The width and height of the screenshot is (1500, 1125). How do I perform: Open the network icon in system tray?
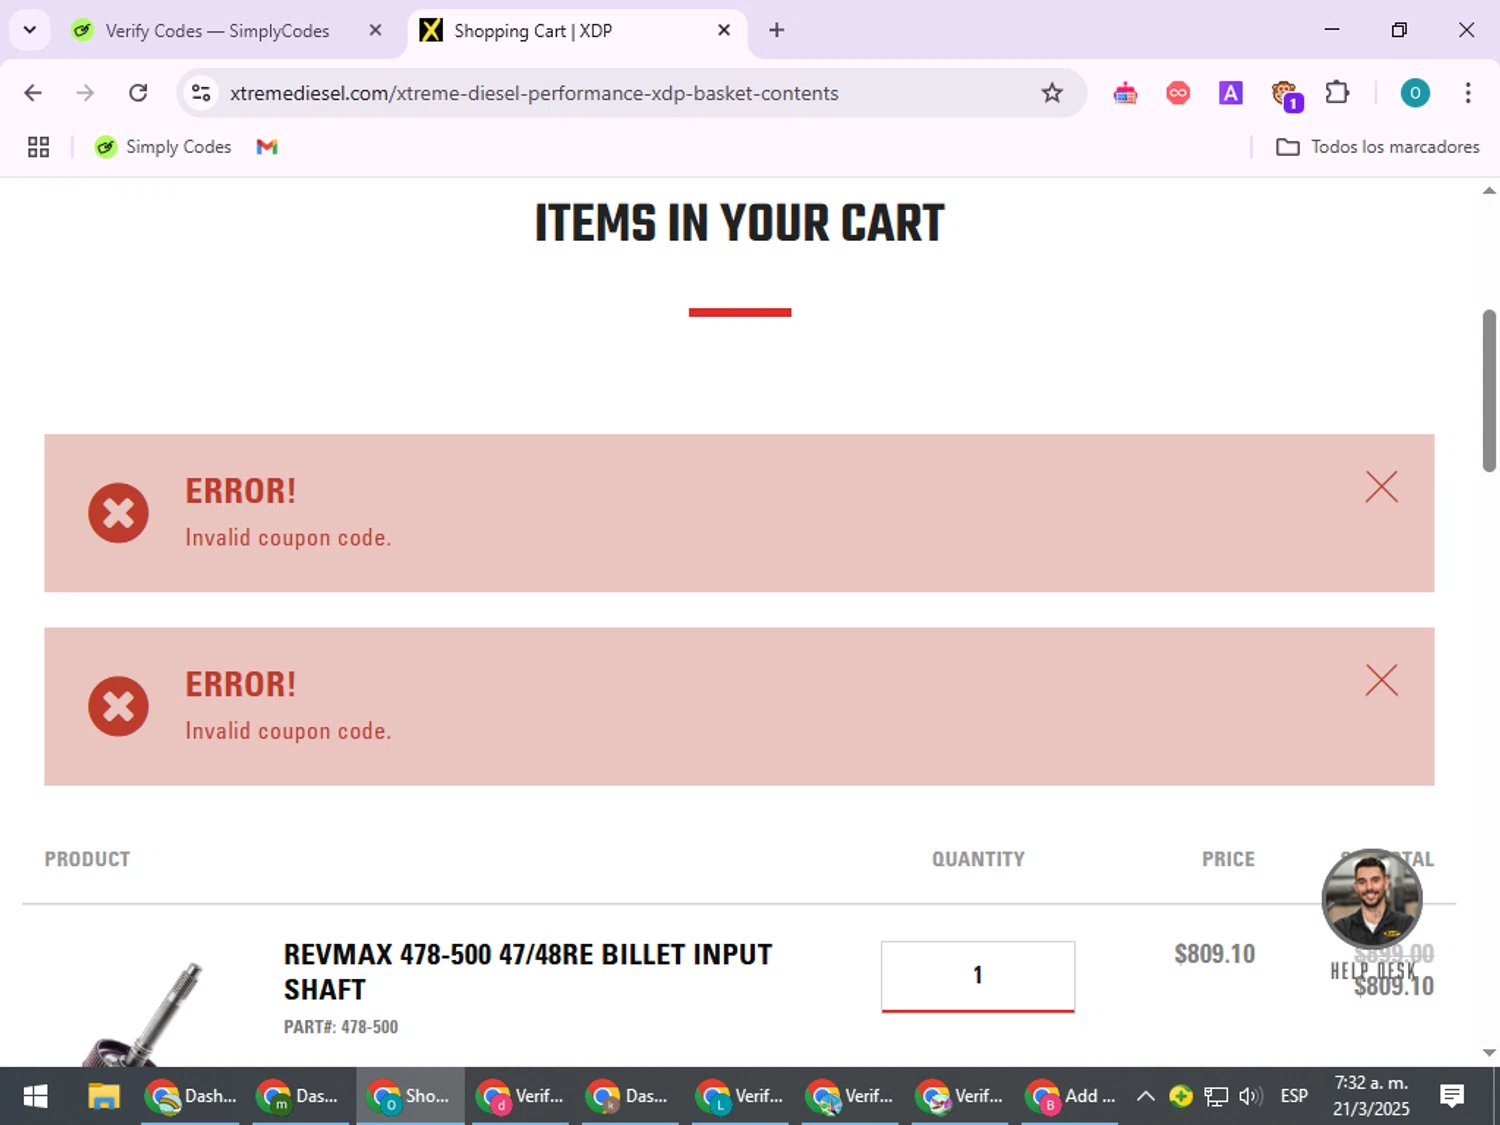point(1215,1096)
